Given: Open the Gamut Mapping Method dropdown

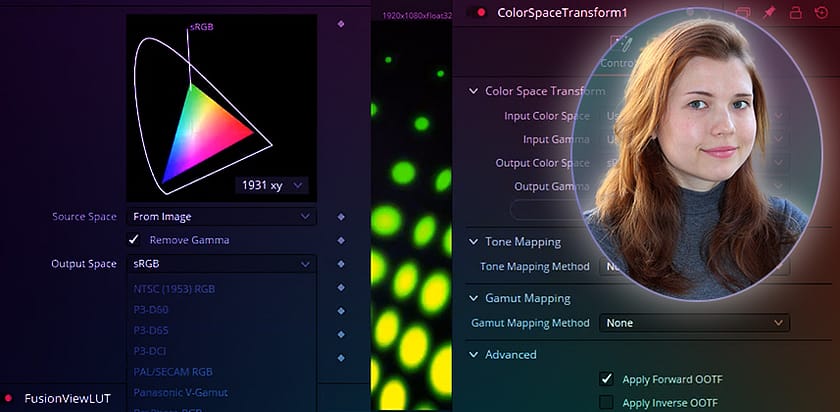Looking at the screenshot, I should coord(694,323).
